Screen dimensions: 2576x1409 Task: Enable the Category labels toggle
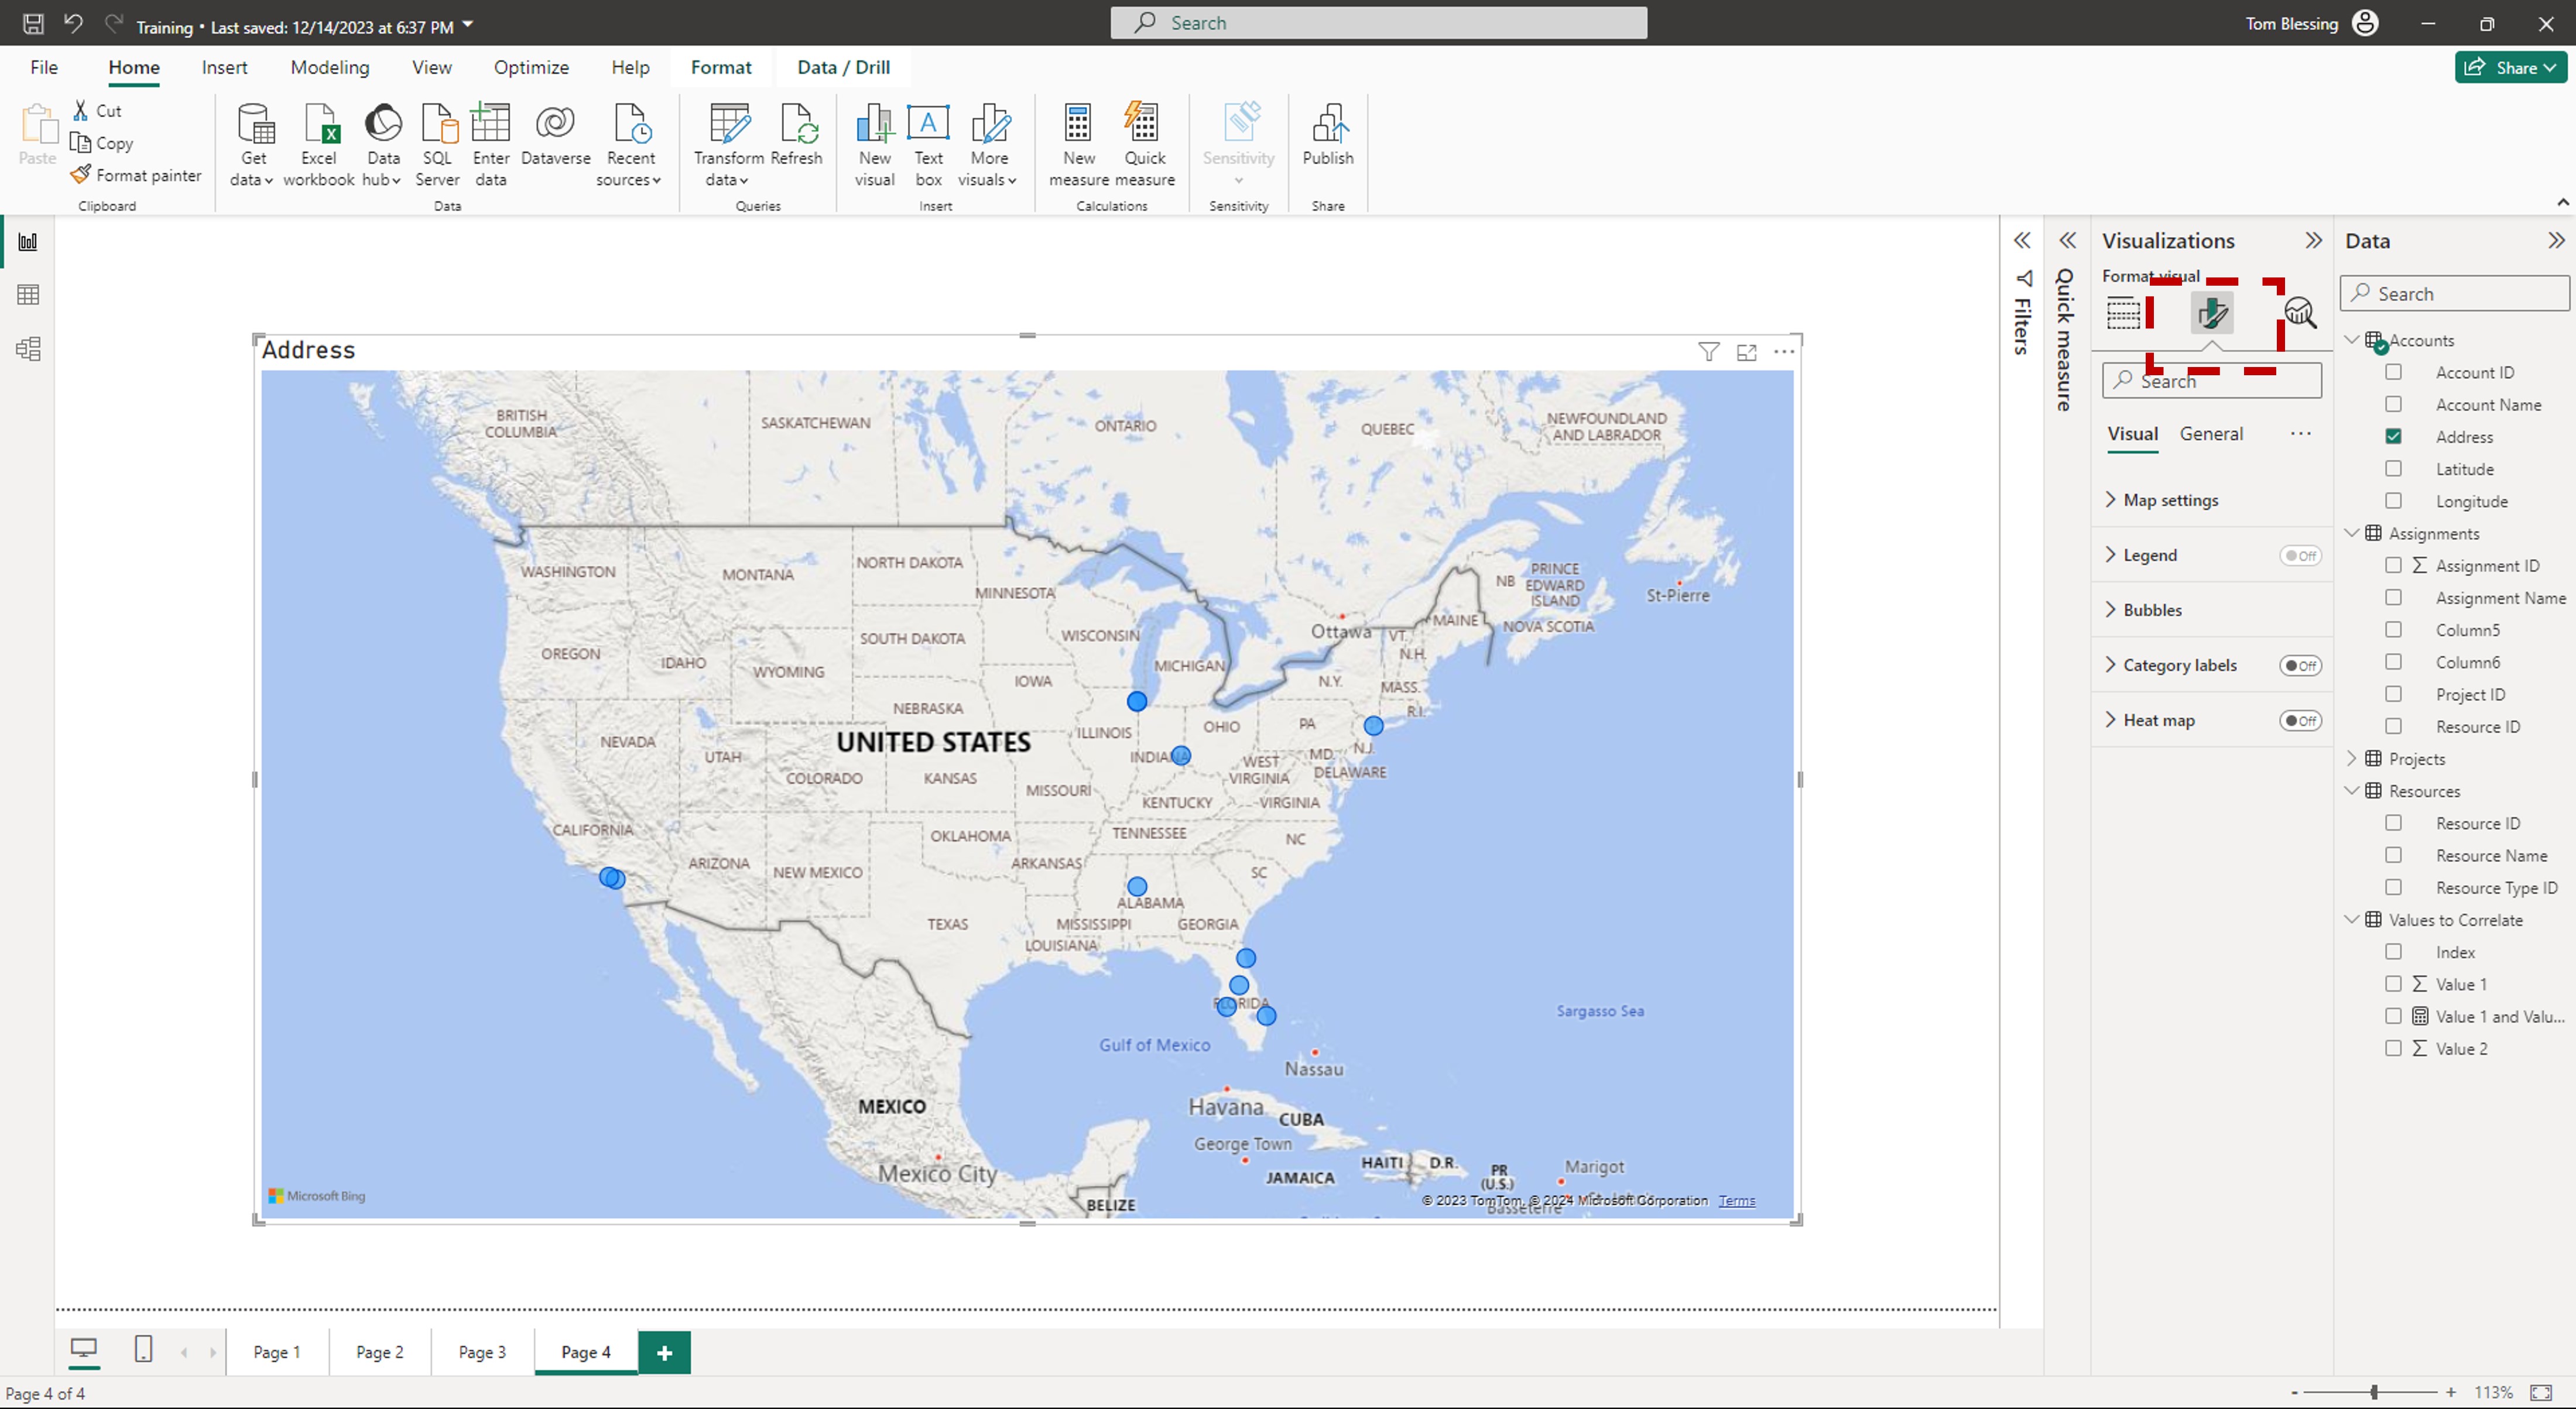point(2300,666)
